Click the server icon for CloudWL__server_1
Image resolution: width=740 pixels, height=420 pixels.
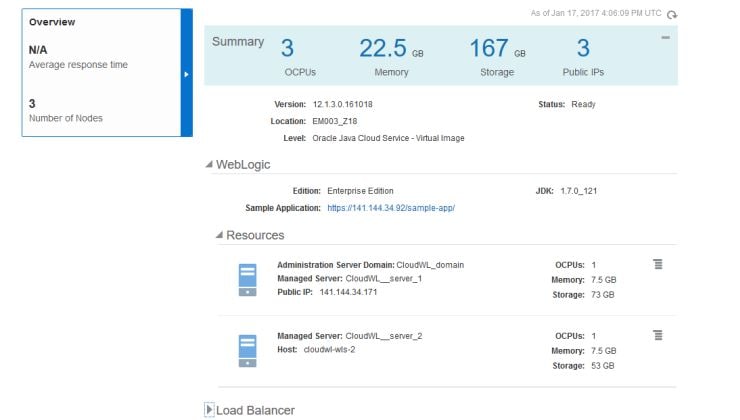[248, 279]
